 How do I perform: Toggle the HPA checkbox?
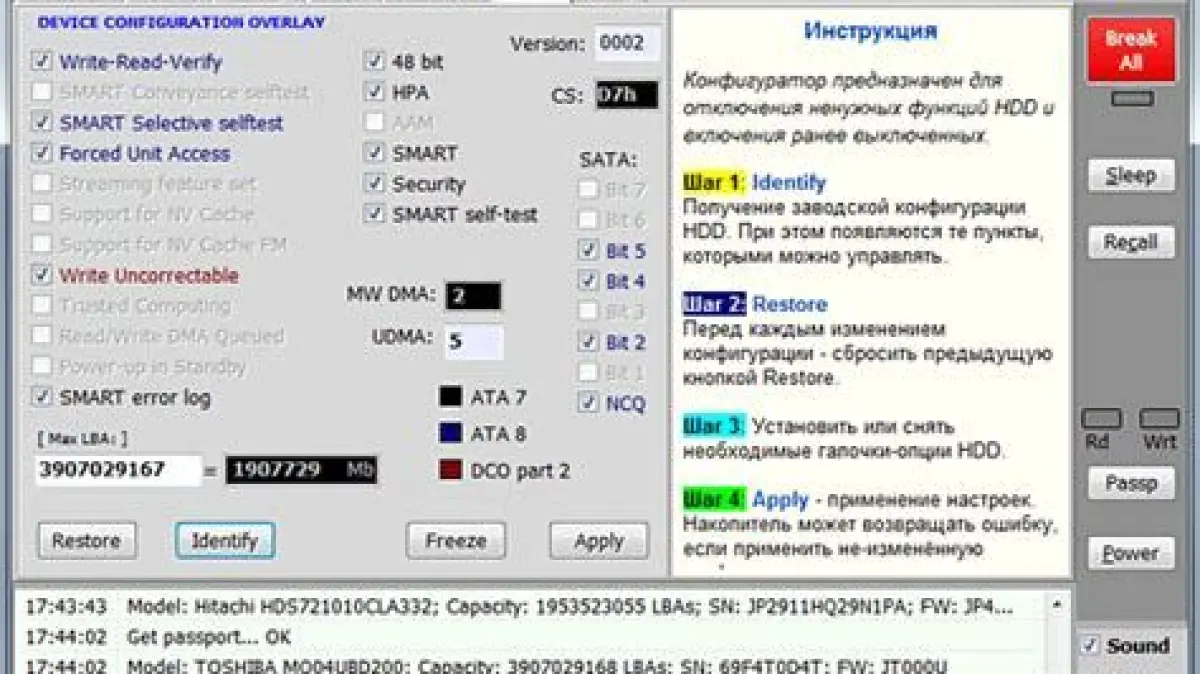pyautogui.click(x=375, y=92)
